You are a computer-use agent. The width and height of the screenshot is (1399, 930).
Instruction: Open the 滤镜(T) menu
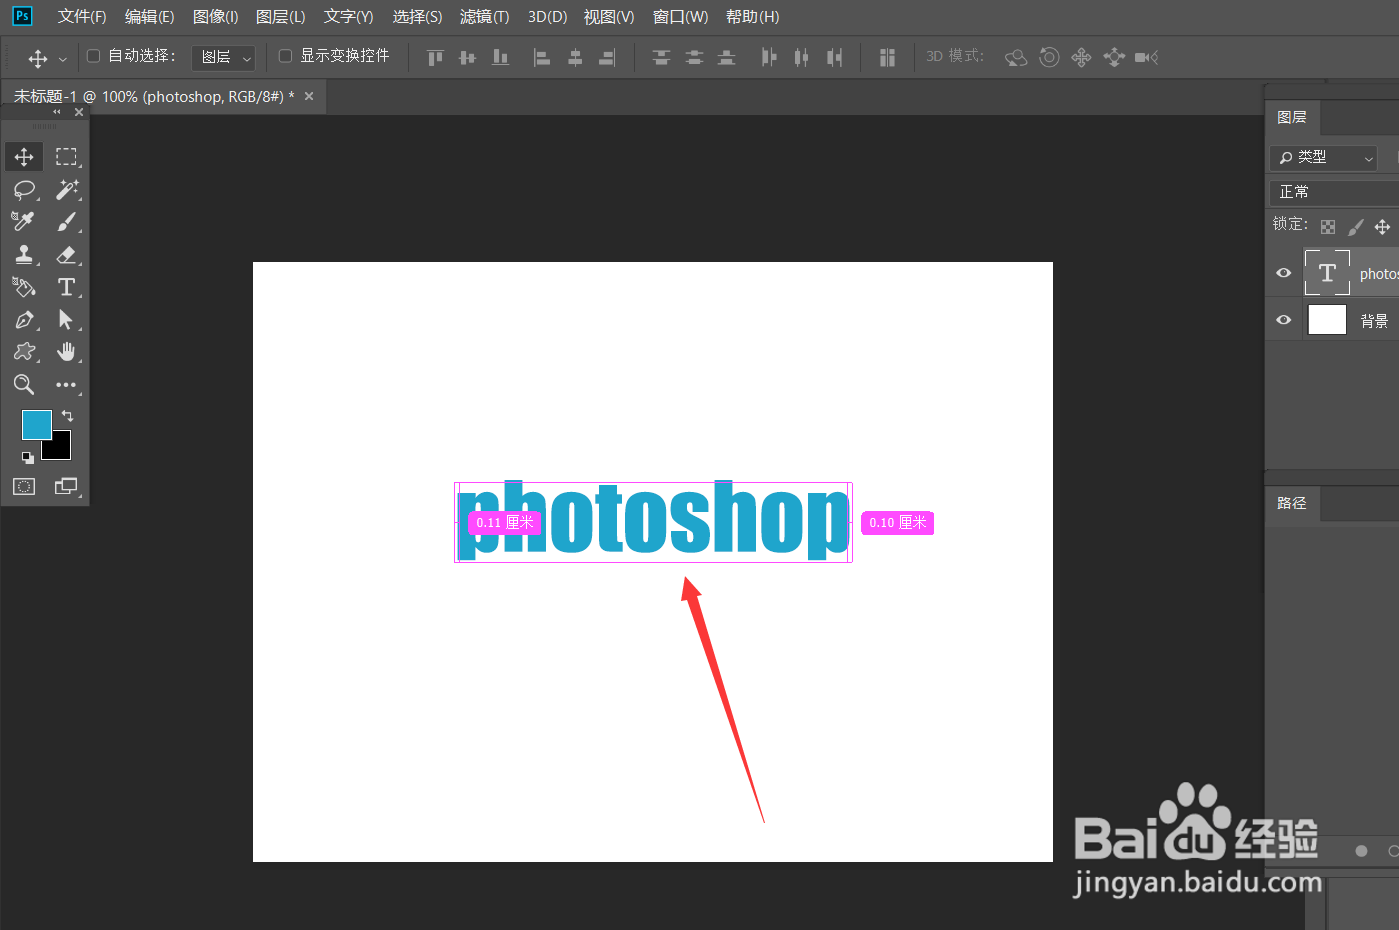(x=485, y=17)
